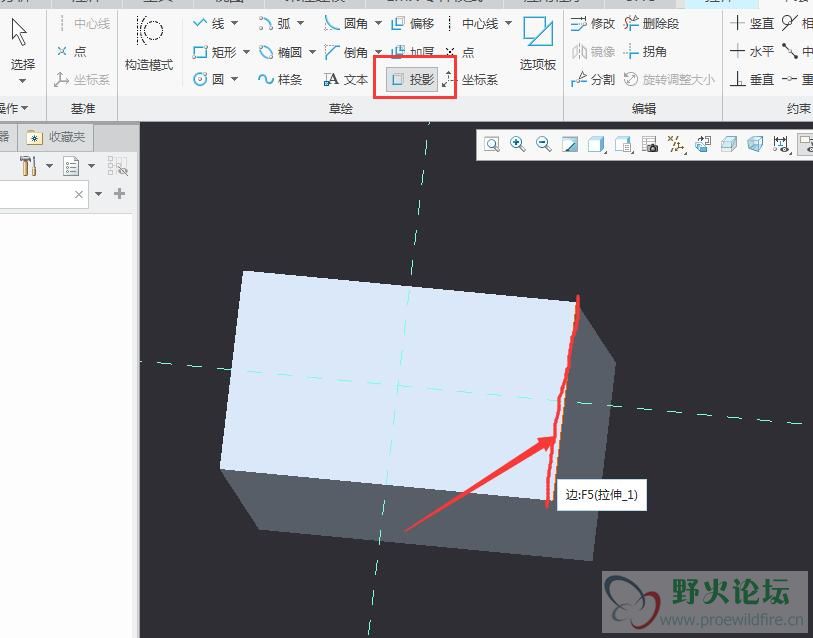813x638 pixels.
Task: Select the 圆 circle tool
Action: pyautogui.click(x=208, y=79)
